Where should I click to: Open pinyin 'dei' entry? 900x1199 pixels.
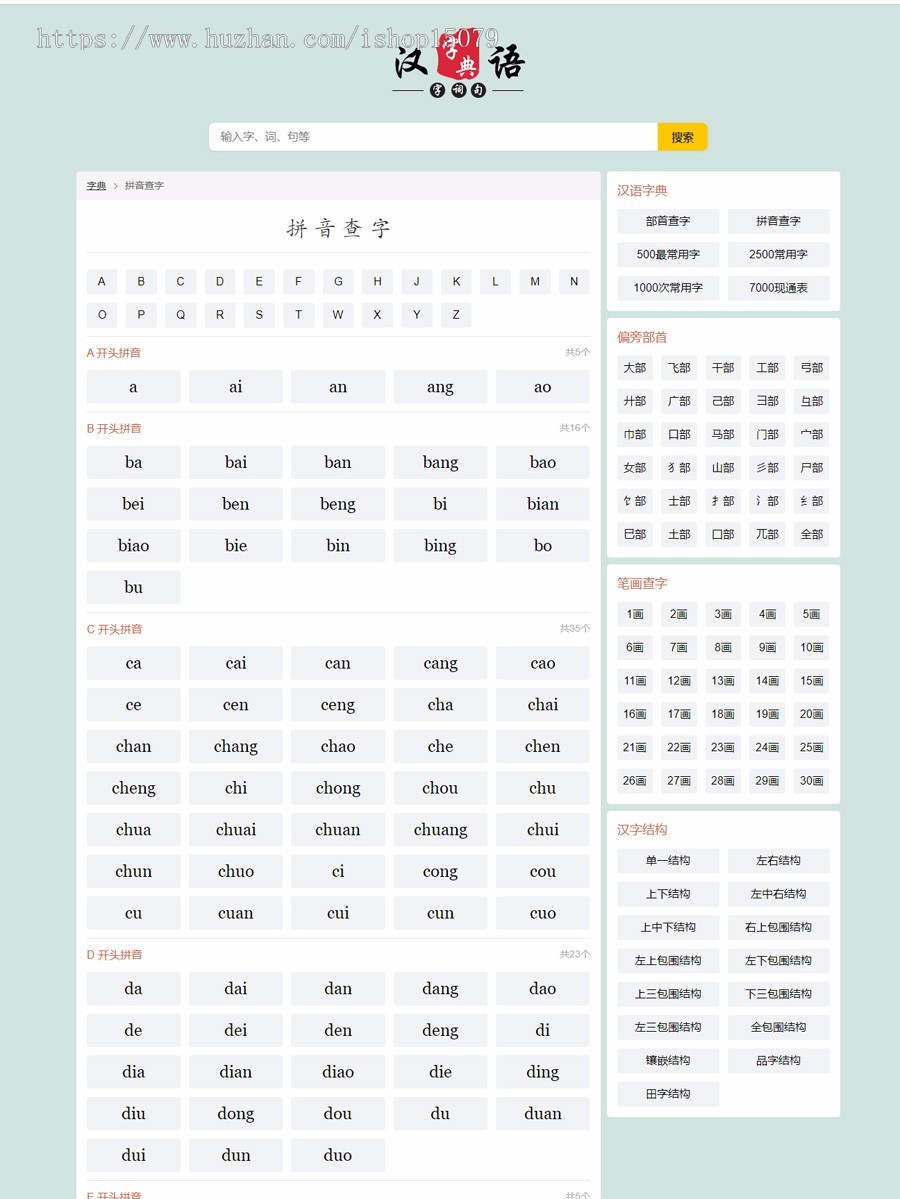coord(236,1030)
